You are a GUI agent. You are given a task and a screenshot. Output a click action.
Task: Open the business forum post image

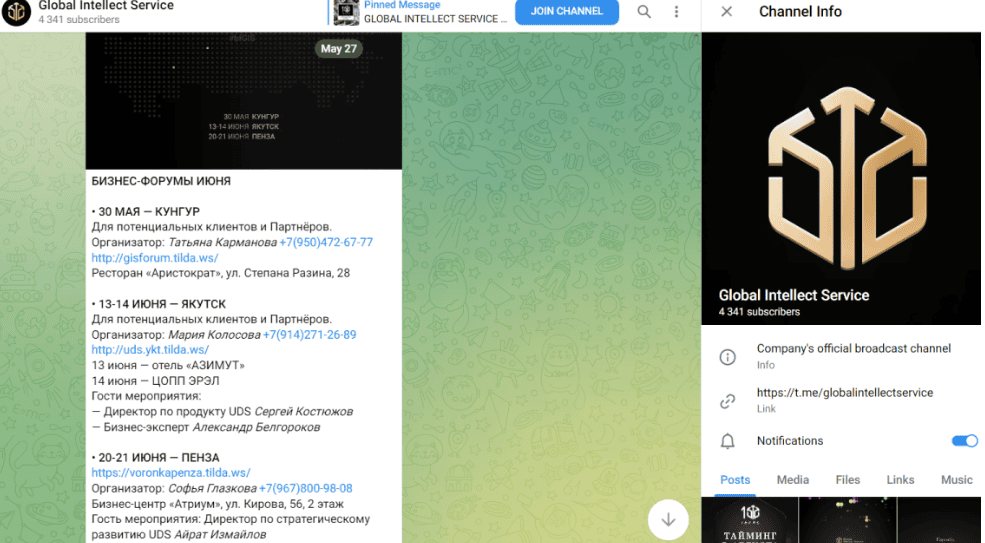click(x=244, y=101)
